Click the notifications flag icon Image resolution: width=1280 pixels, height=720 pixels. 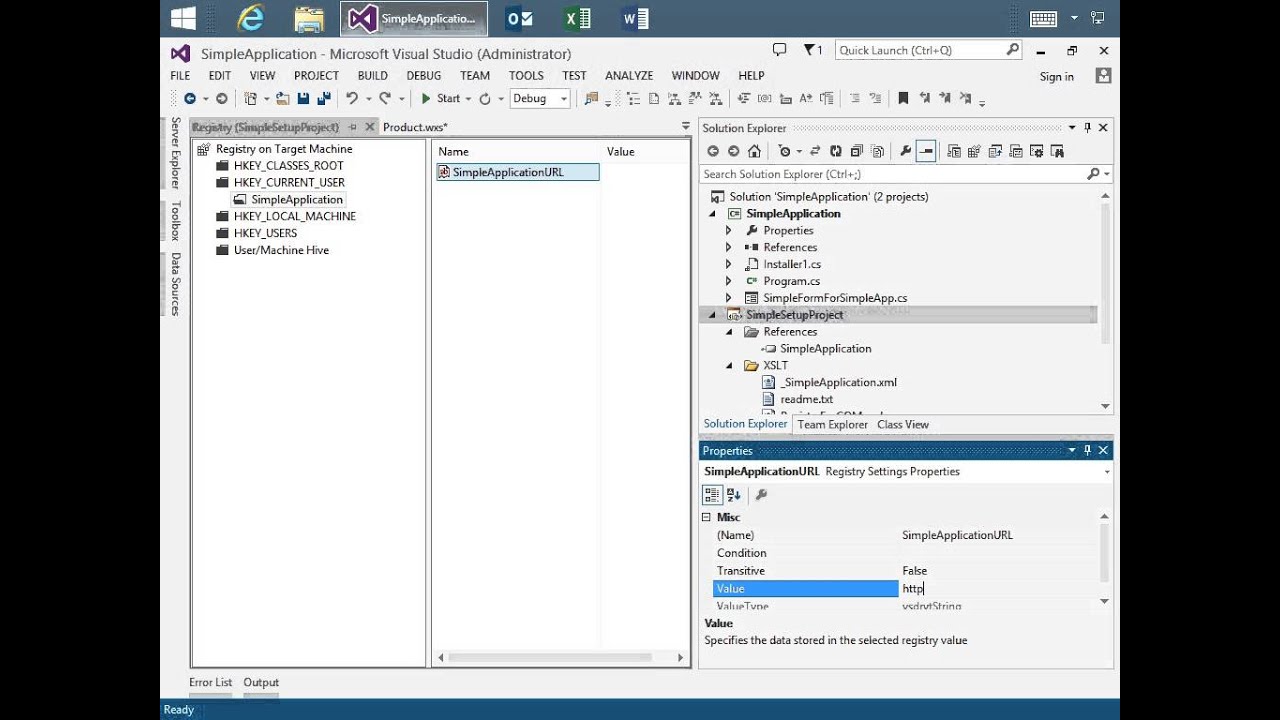coord(813,50)
